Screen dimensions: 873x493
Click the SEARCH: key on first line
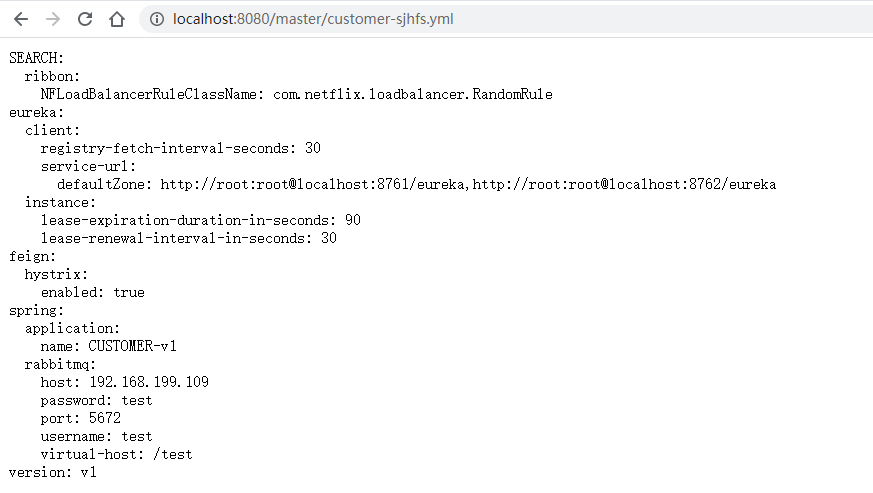(37, 58)
